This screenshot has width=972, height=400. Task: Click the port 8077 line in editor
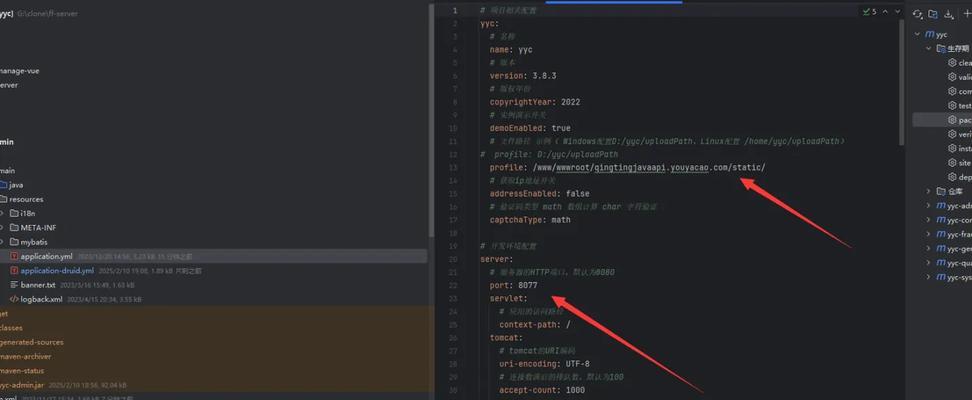[x=507, y=285]
